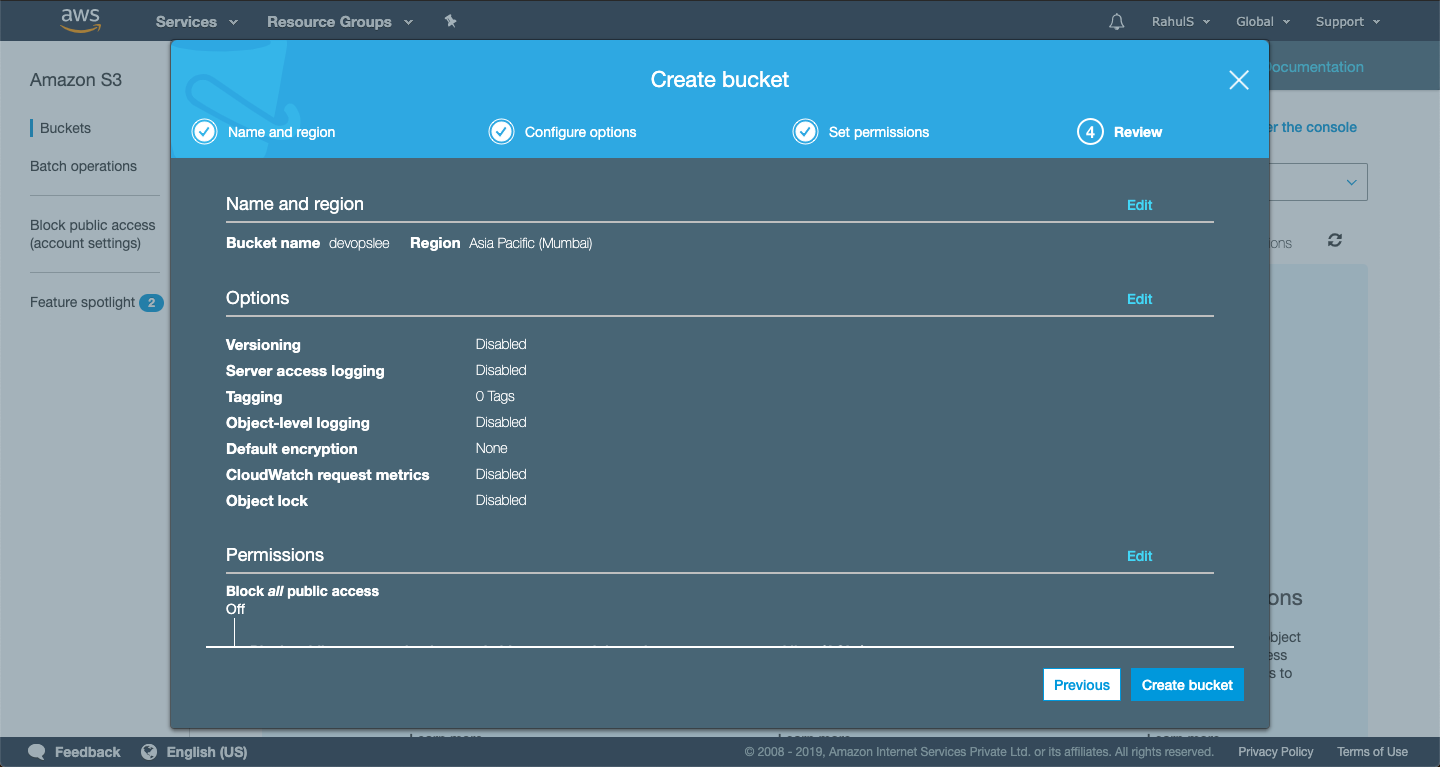The image size is (1440, 767).
Task: Click the Feedback speech bubble icon
Action: coord(37,751)
